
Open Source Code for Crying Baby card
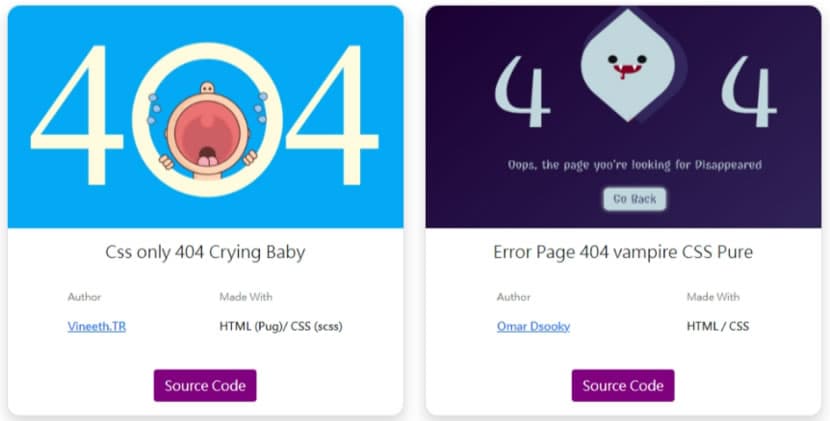click(x=205, y=386)
